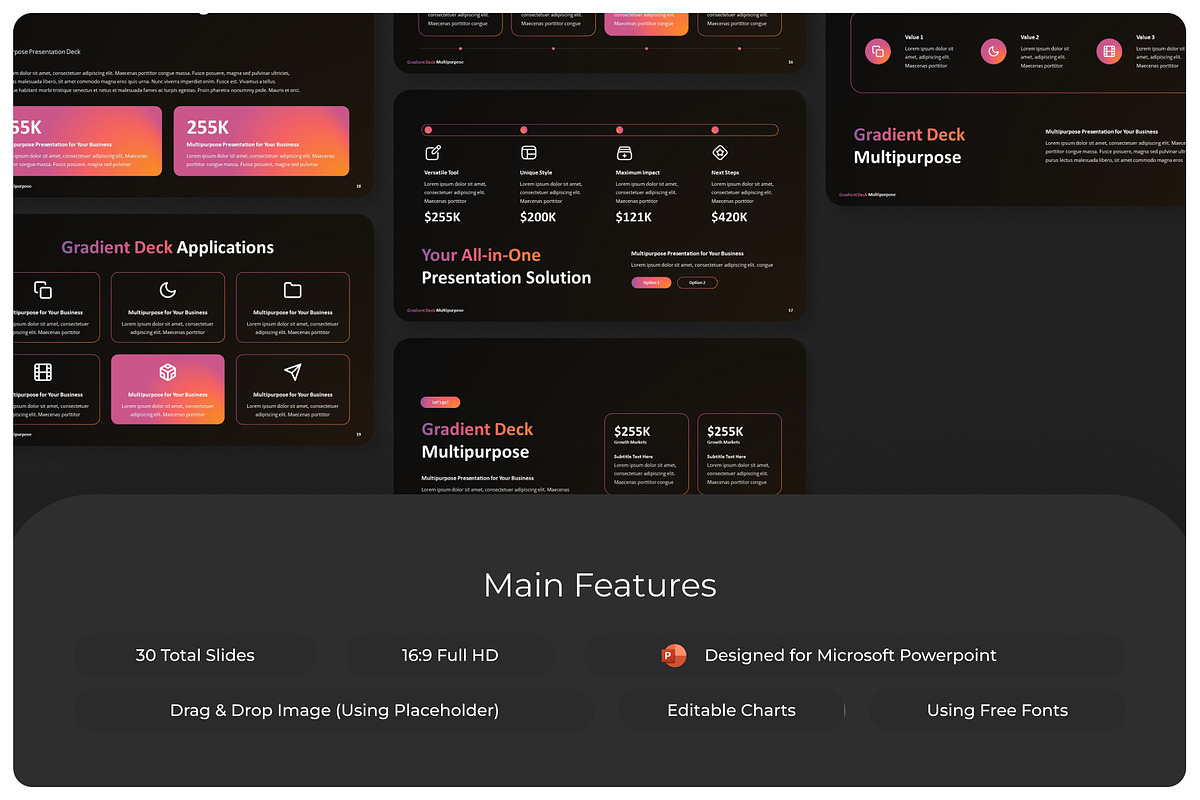The width and height of the screenshot is (1200, 800).
Task: Click the layout icon above Unique Style
Action: 529,153
